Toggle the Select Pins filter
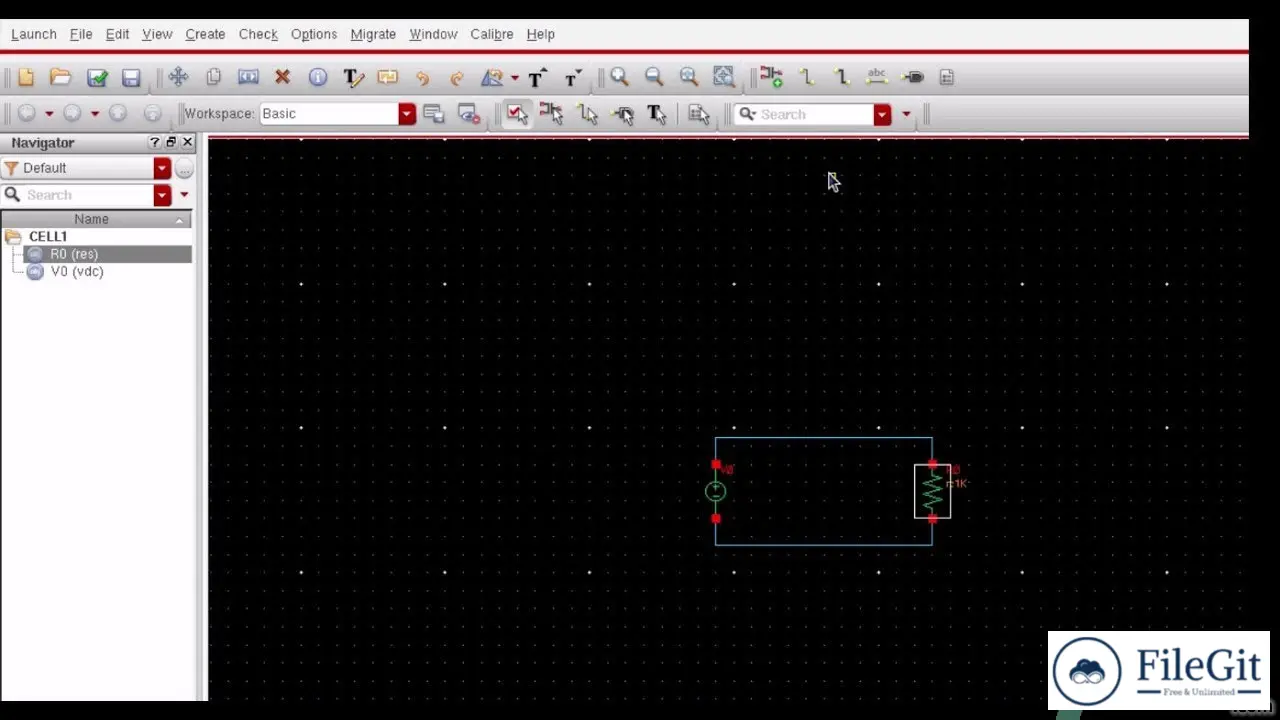1280x720 pixels. click(622, 114)
